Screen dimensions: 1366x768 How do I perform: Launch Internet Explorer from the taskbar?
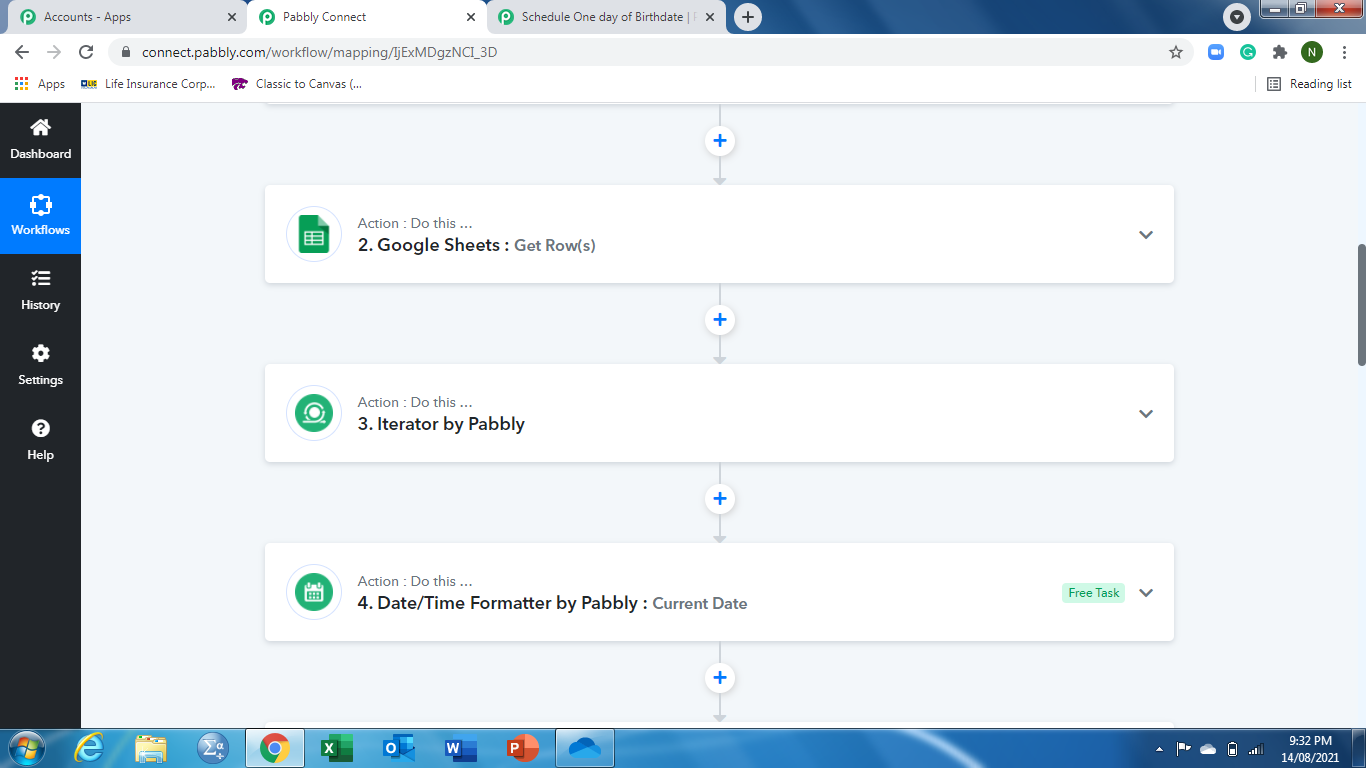click(x=89, y=748)
